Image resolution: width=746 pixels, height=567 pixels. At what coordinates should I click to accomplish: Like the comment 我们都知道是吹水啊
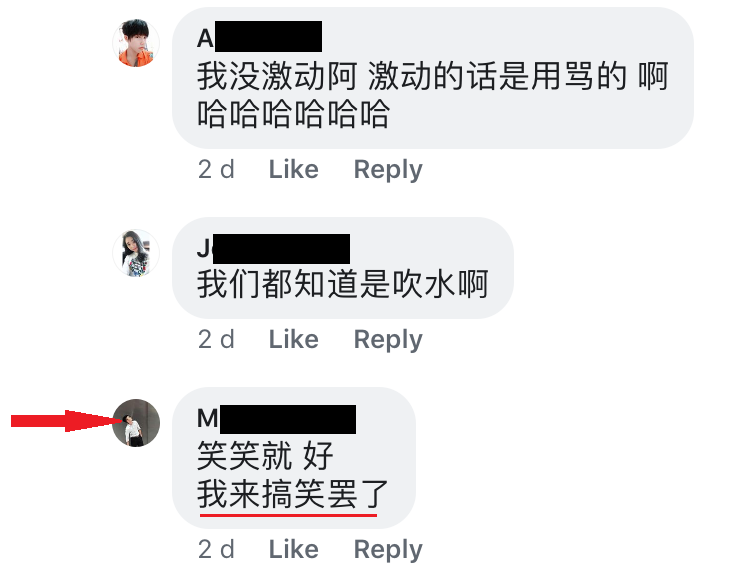point(294,340)
